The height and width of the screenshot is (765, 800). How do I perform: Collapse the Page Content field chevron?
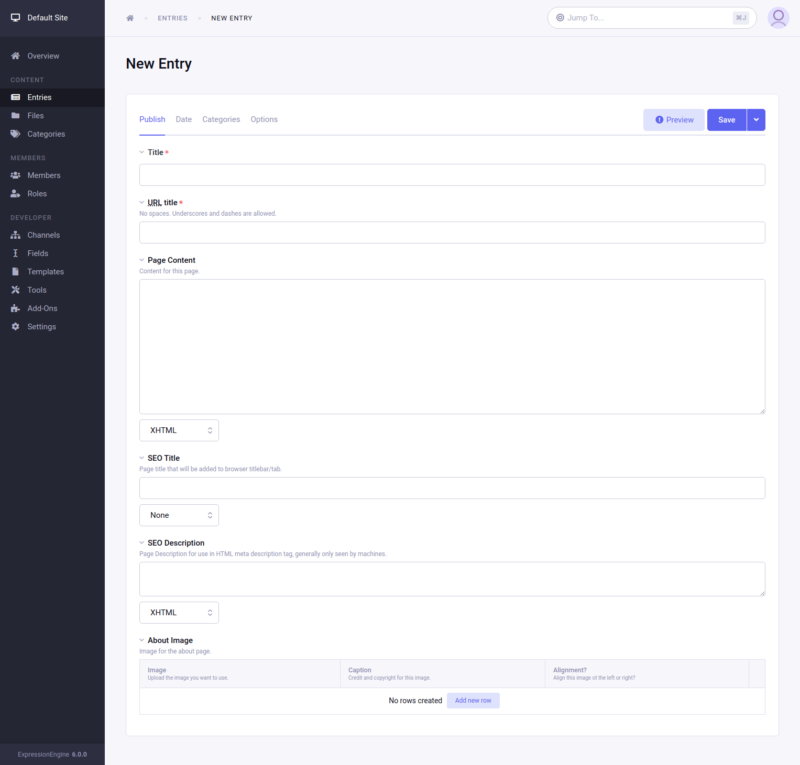click(x=142, y=260)
